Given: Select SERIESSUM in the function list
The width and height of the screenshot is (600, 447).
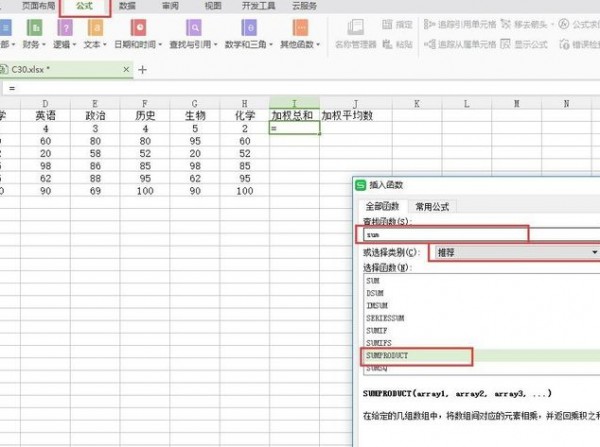Looking at the screenshot, I should click(481, 318).
